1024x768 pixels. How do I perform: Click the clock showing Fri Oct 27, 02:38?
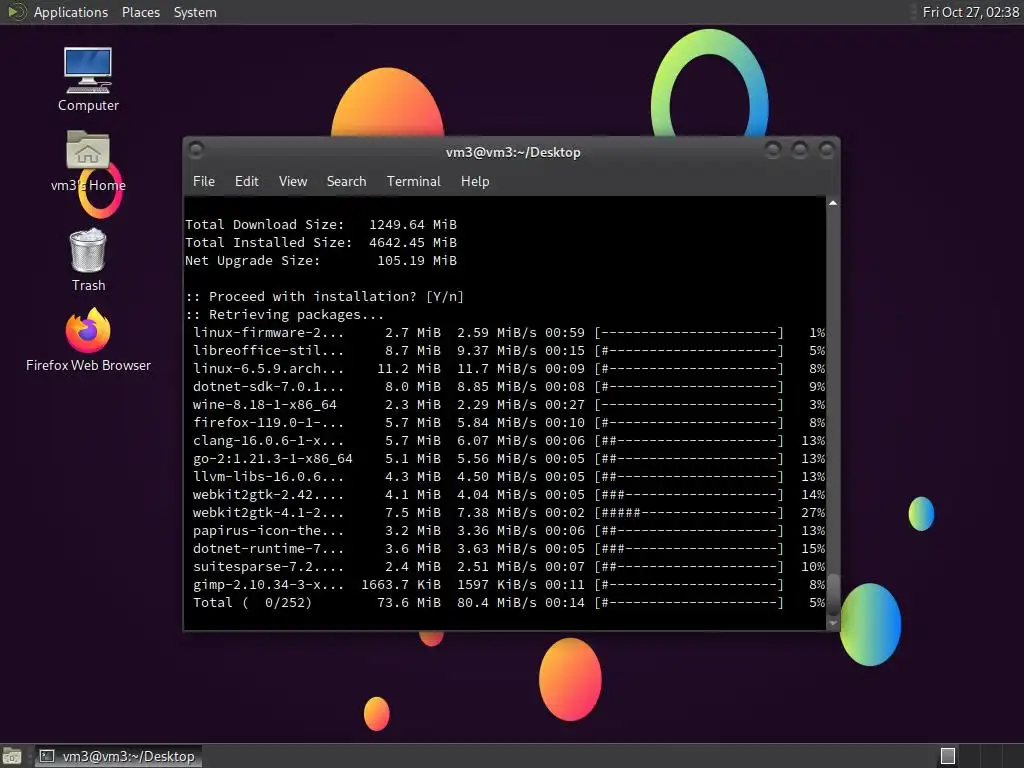970,12
